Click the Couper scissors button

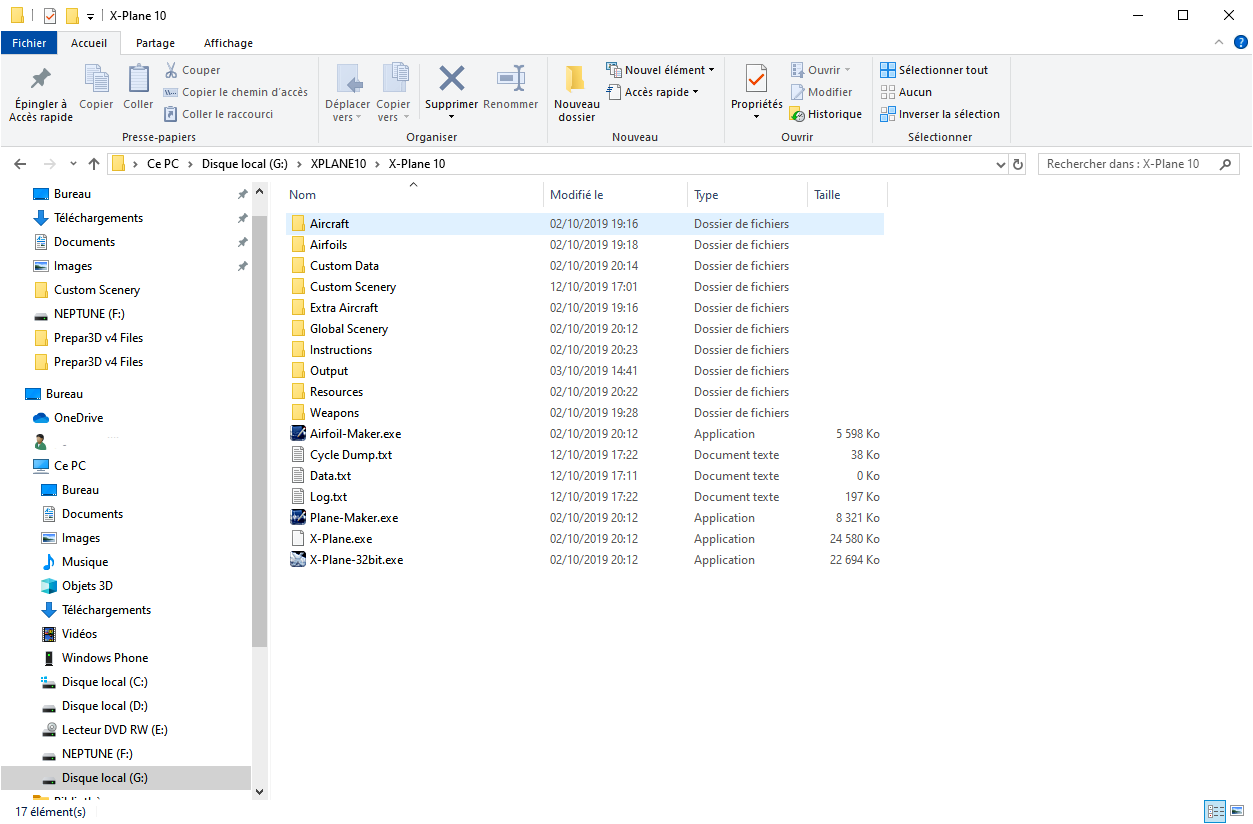(x=192, y=70)
